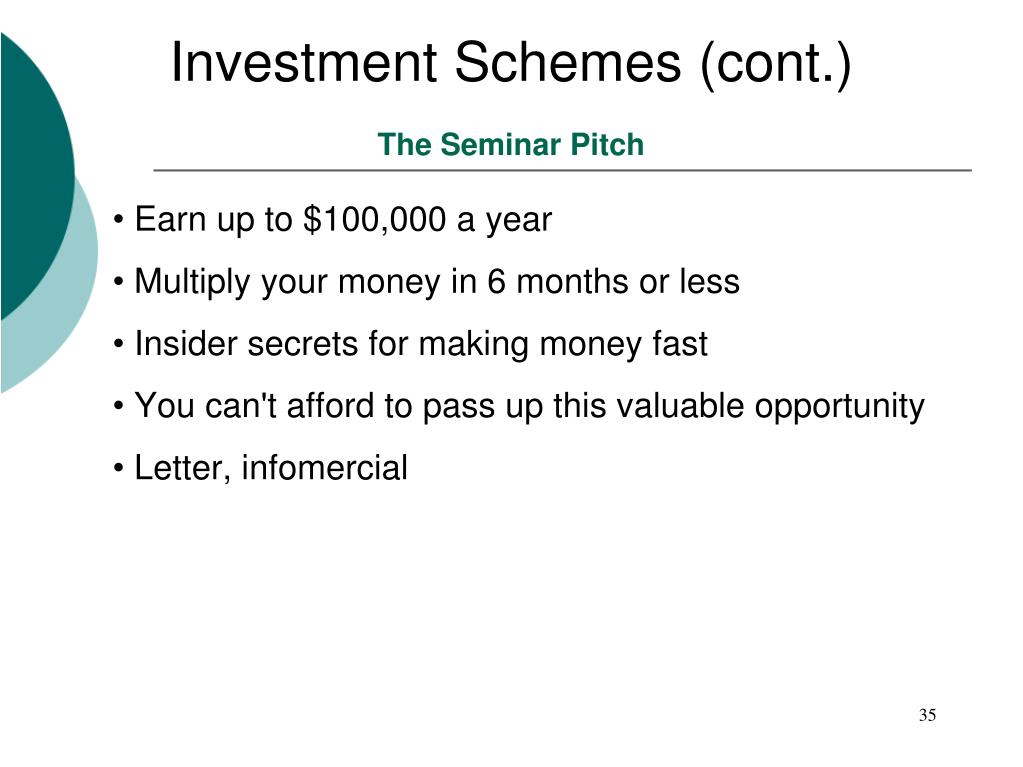
Task: Select the 'Letter, infomercial' bullet
Action: 271,468
